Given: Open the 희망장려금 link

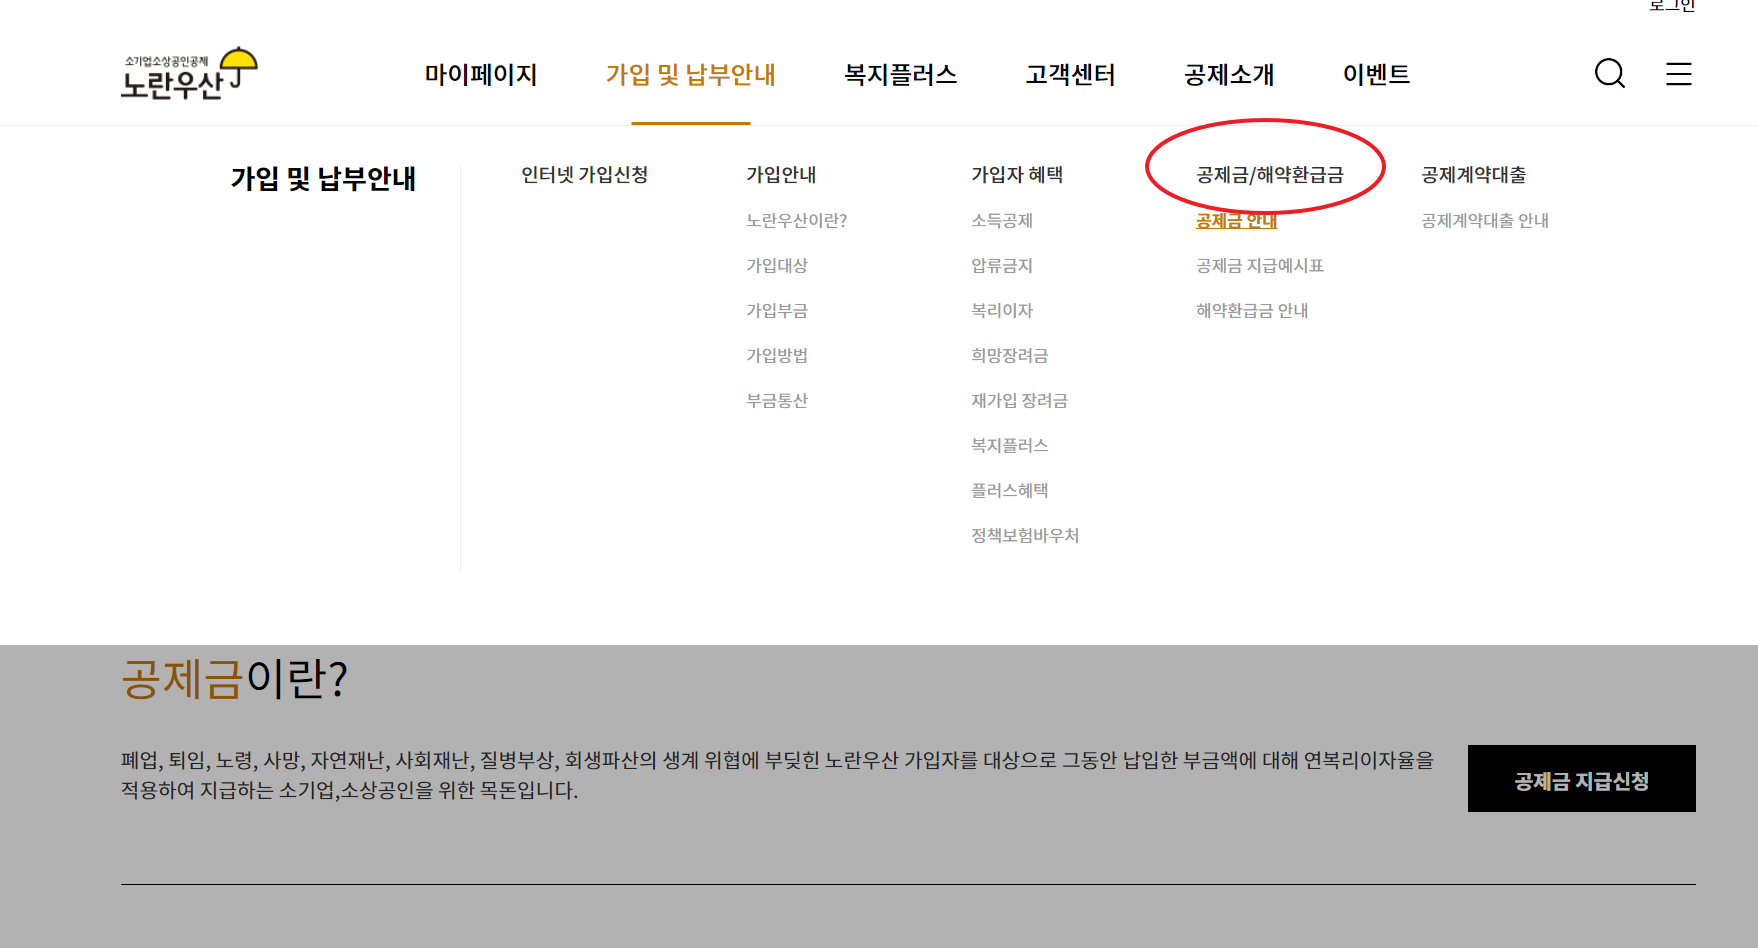Looking at the screenshot, I should pos(1009,355).
